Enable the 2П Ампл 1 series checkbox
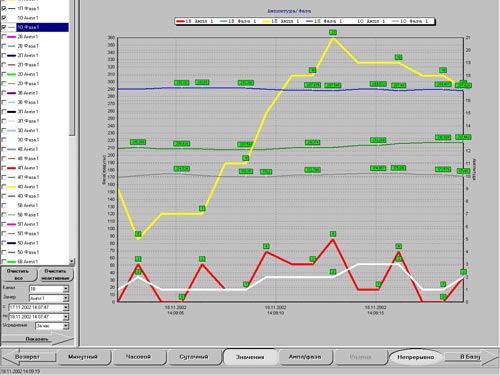The width and height of the screenshot is (500, 375). (4, 55)
